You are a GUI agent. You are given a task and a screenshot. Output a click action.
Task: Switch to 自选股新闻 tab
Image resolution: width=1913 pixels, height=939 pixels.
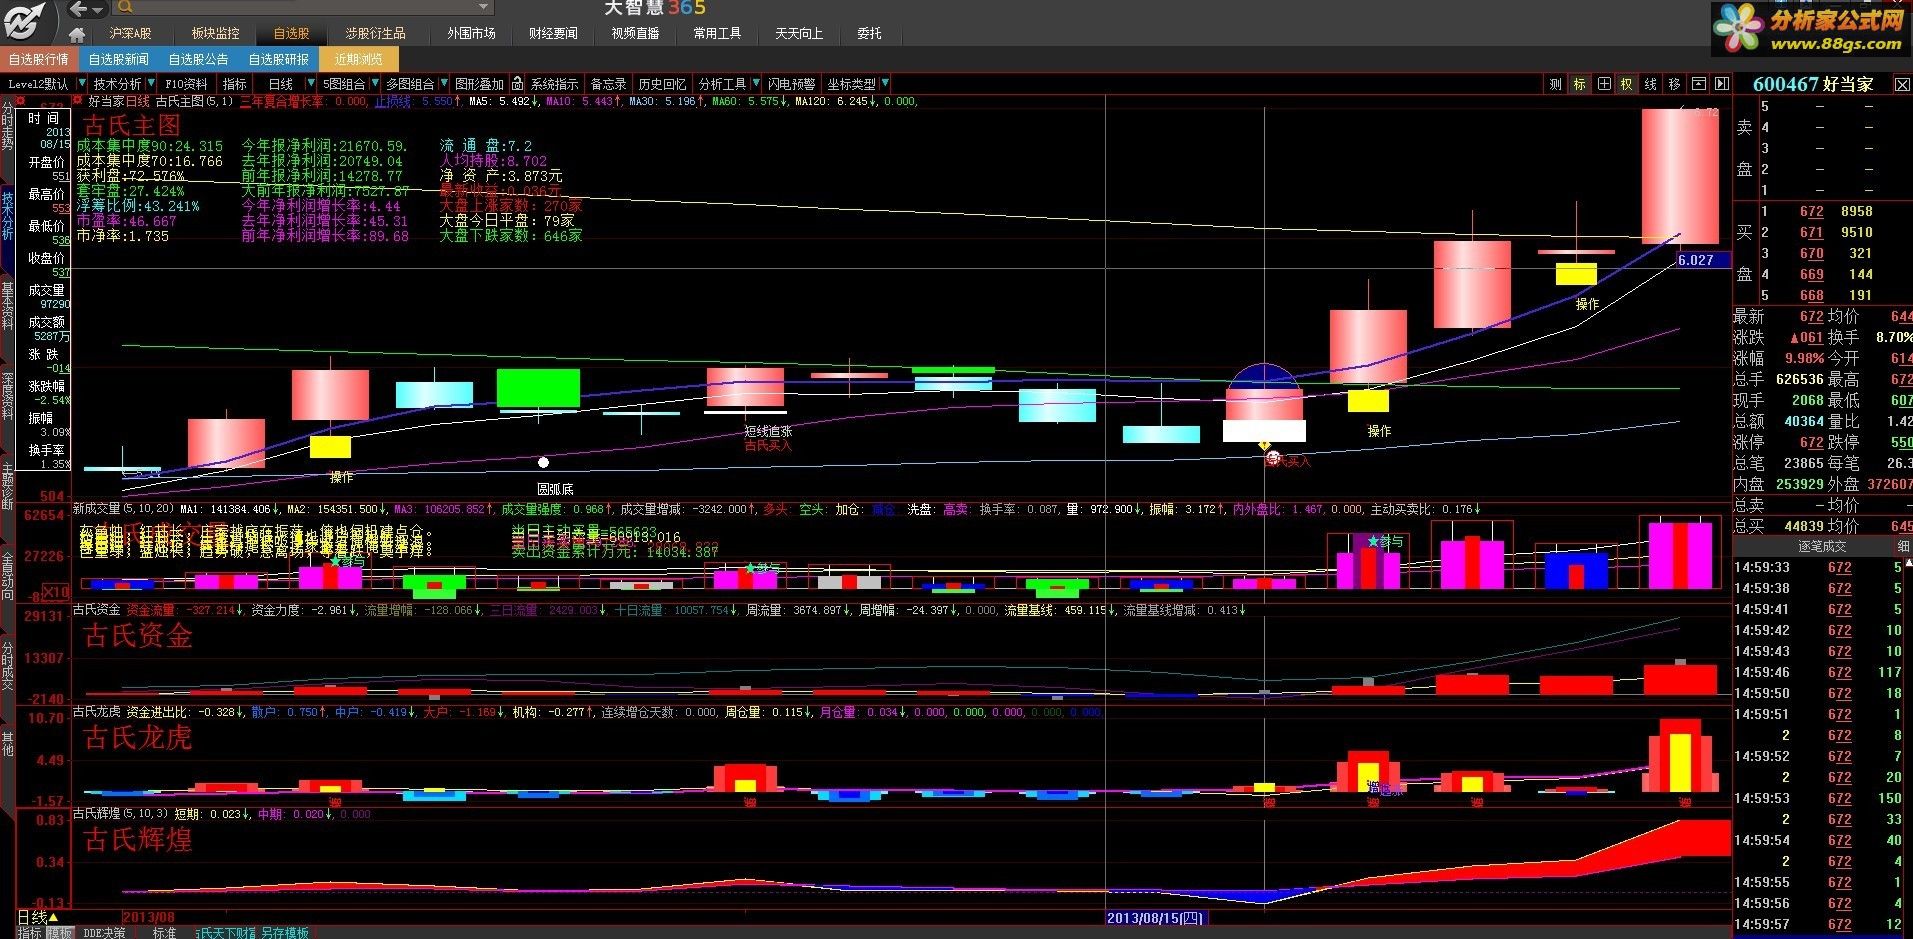[118, 59]
